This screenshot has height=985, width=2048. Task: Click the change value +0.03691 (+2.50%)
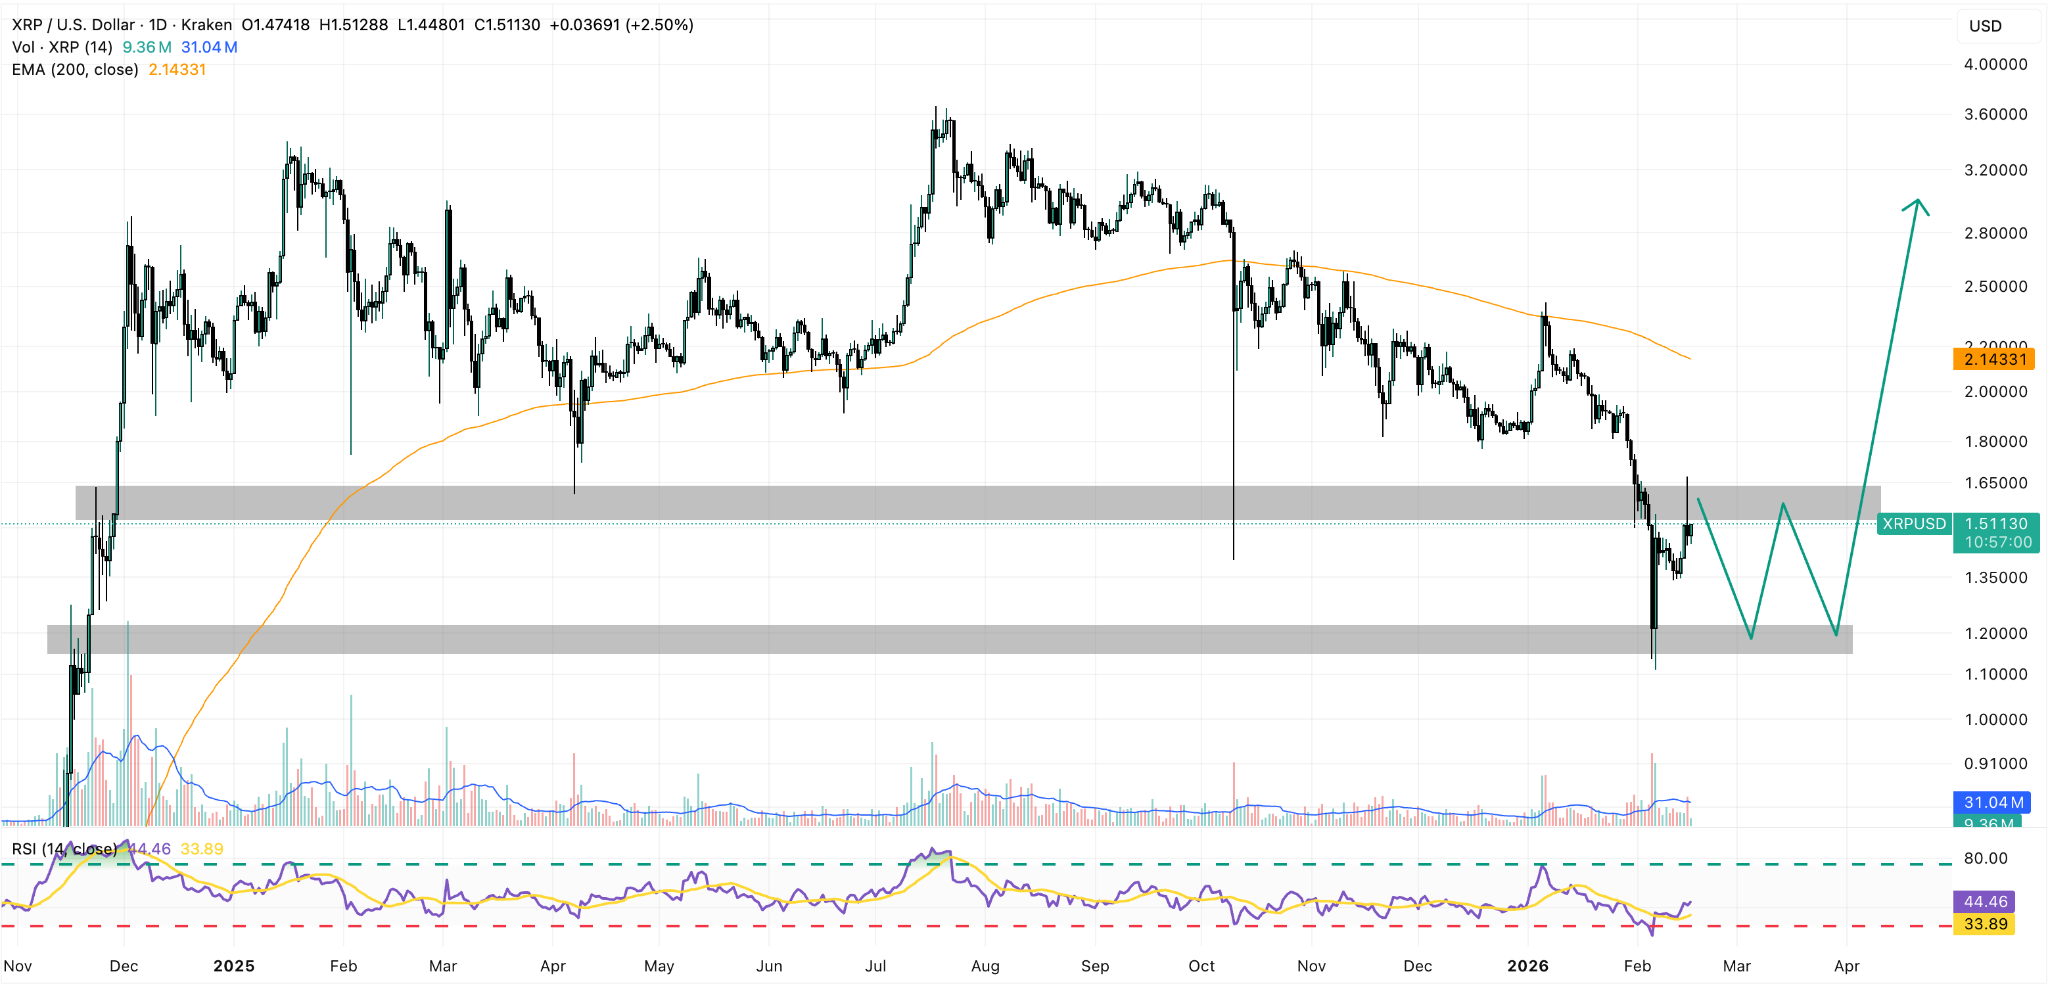point(621,24)
